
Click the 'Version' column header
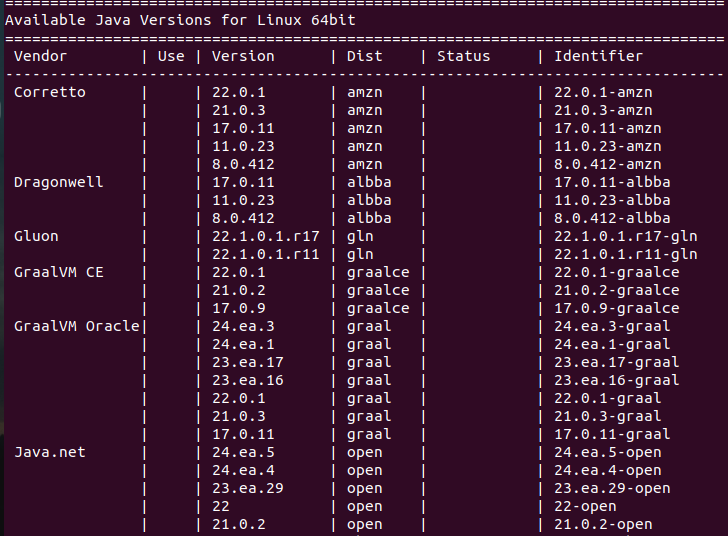tap(243, 56)
